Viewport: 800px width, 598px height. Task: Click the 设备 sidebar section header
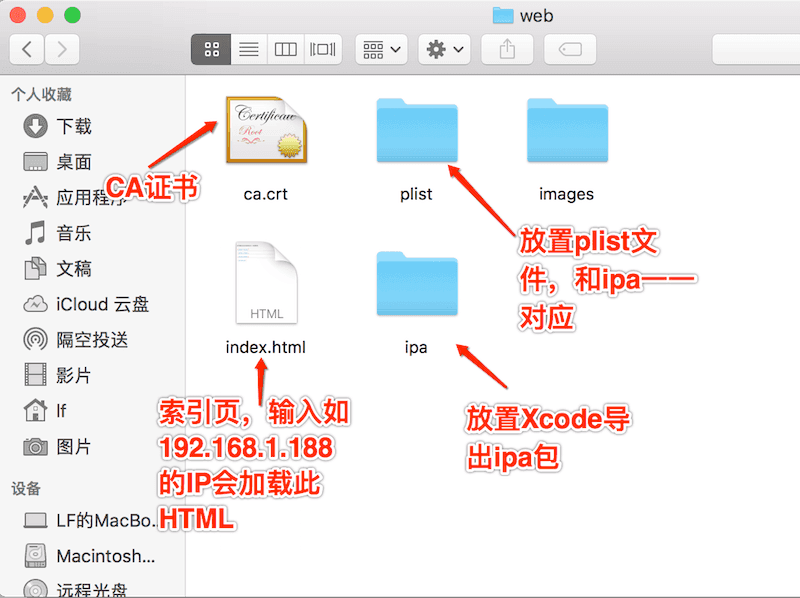coord(26,489)
